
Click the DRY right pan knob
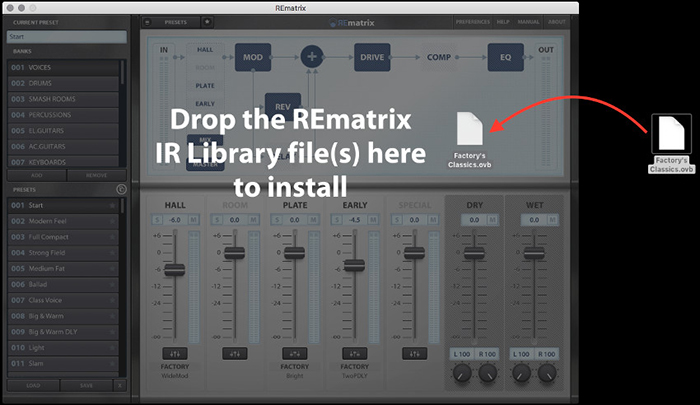[x=488, y=373]
